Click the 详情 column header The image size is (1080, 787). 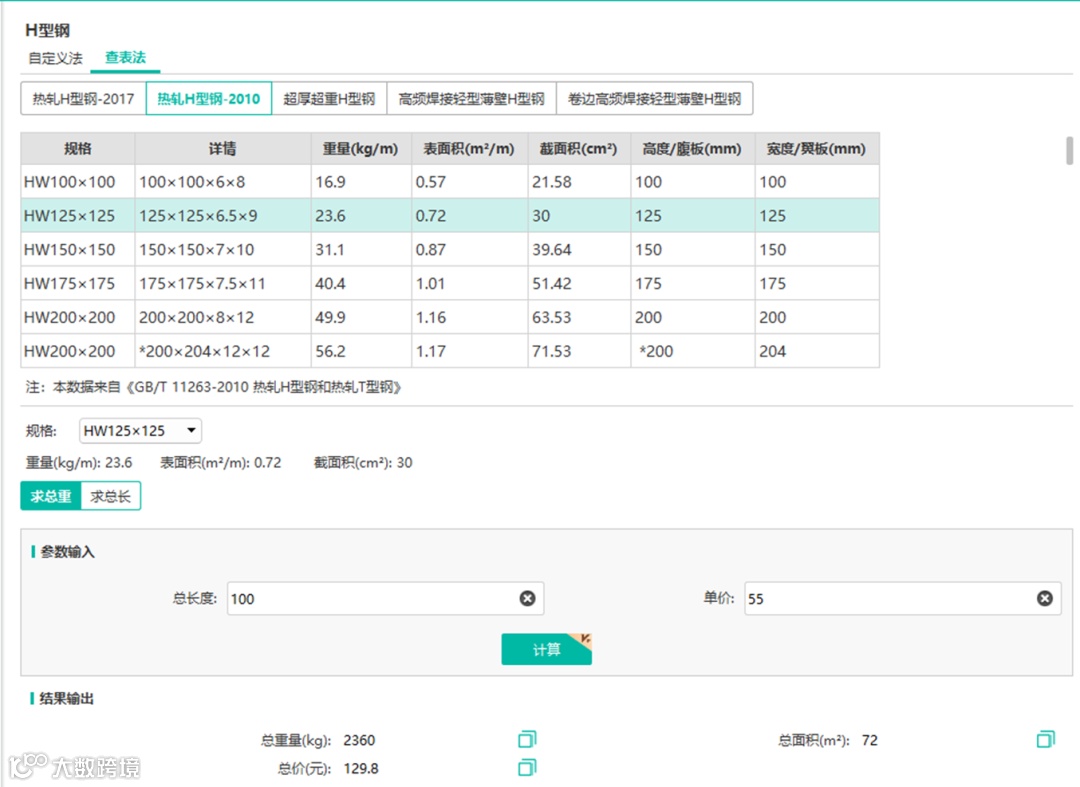click(x=222, y=149)
